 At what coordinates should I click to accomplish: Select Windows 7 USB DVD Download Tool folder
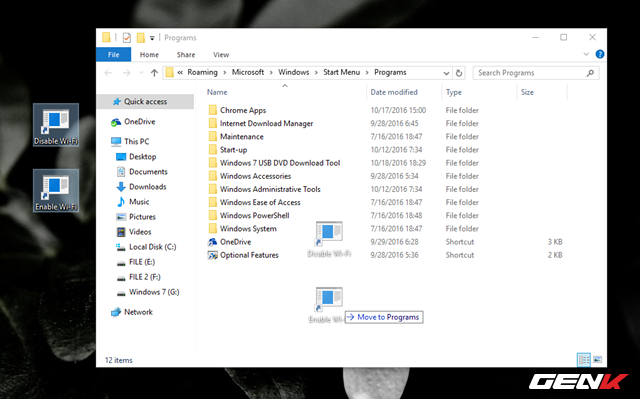(280, 163)
